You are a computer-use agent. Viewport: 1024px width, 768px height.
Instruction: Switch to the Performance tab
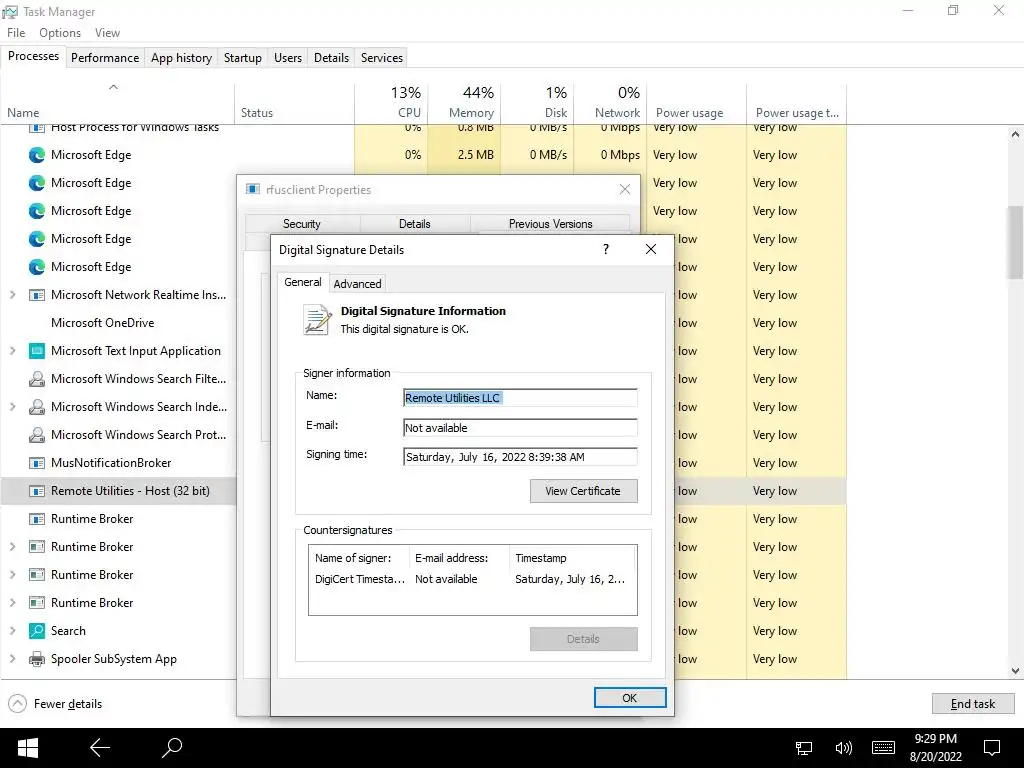105,57
